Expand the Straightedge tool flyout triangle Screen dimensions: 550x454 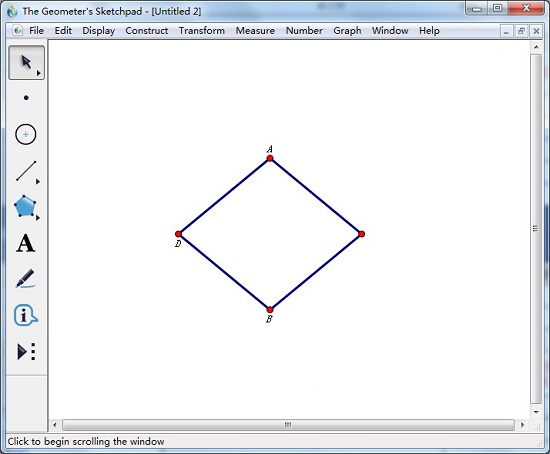pos(38,182)
